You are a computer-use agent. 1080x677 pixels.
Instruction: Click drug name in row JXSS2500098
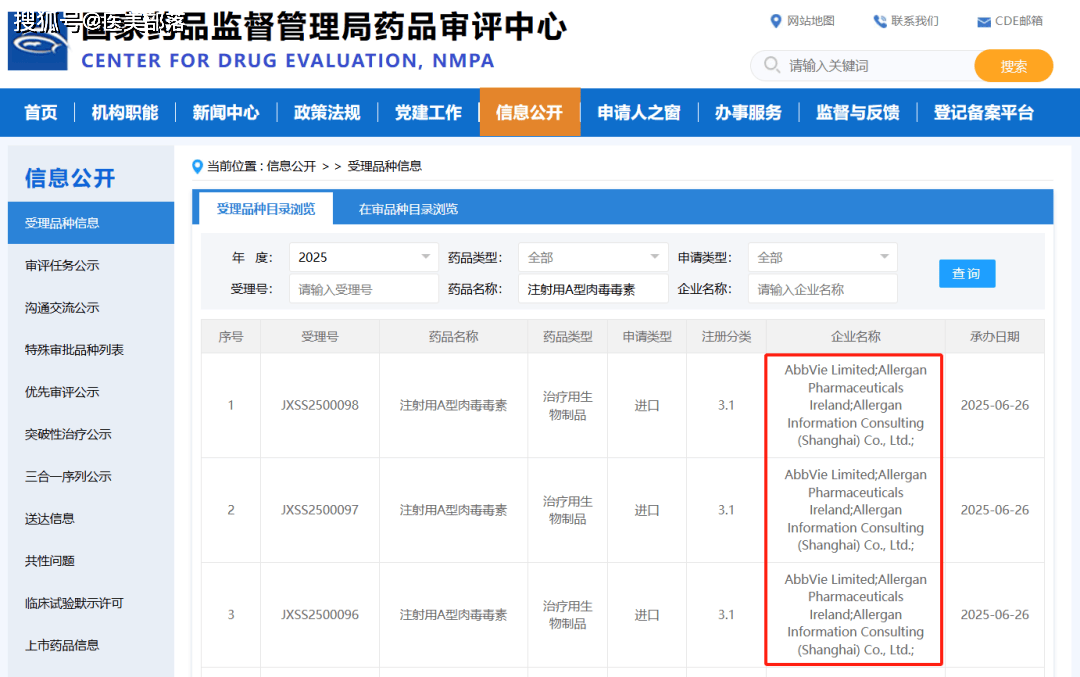pyautogui.click(x=453, y=406)
